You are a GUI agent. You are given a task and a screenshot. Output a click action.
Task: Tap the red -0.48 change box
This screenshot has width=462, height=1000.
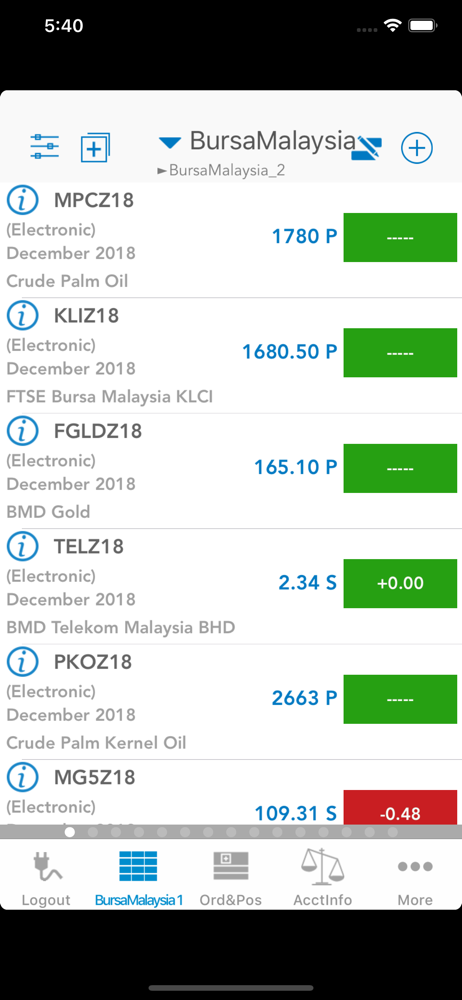[400, 807]
